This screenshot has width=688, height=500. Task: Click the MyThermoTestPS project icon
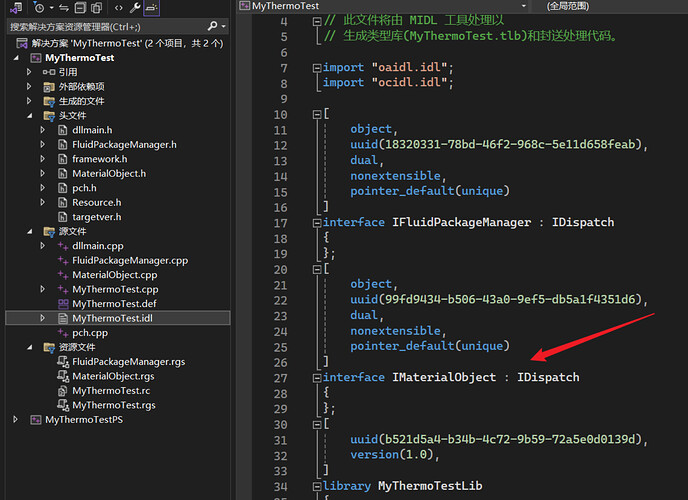click(36, 420)
